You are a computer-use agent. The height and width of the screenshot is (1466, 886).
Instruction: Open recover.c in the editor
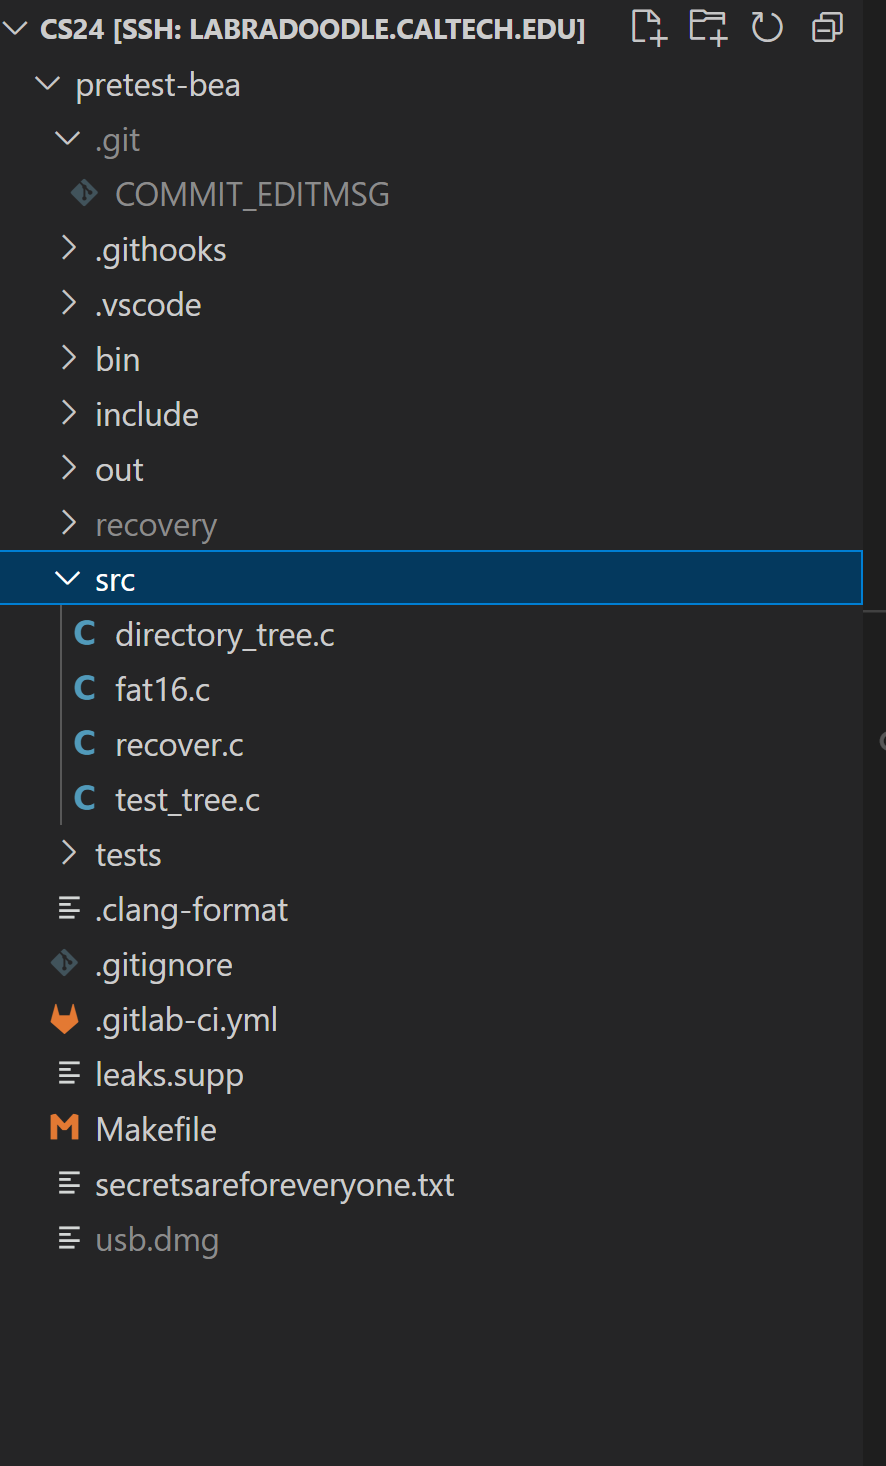click(179, 745)
